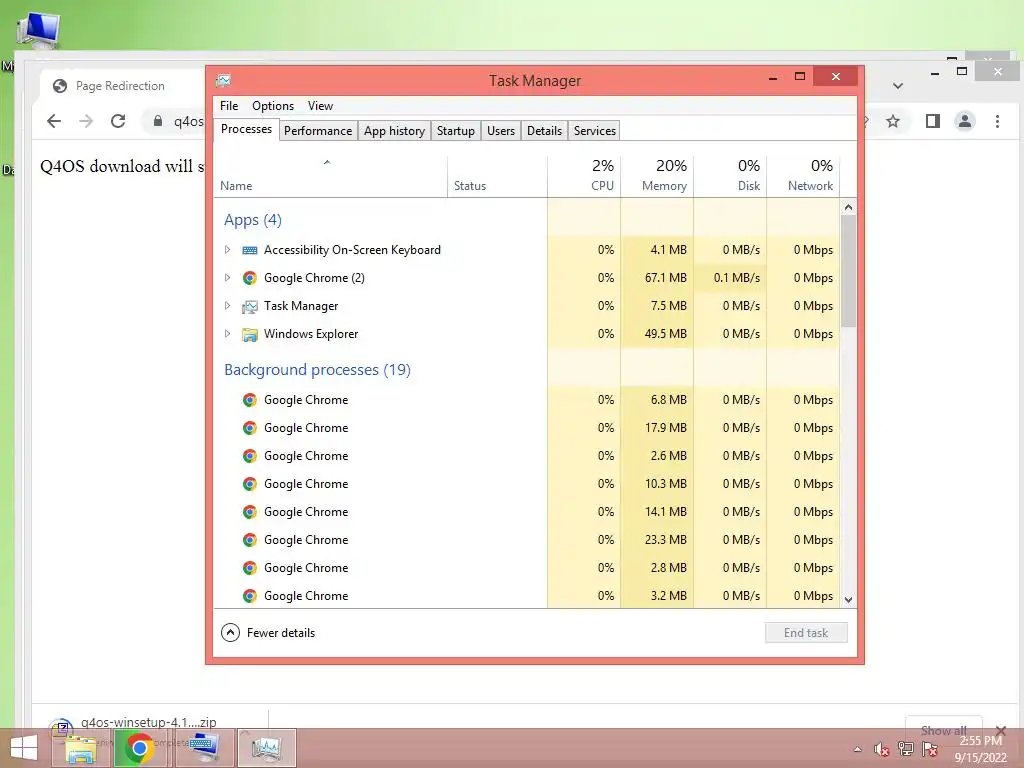Select the Chrome background process using 23.3 MB

[526, 540]
